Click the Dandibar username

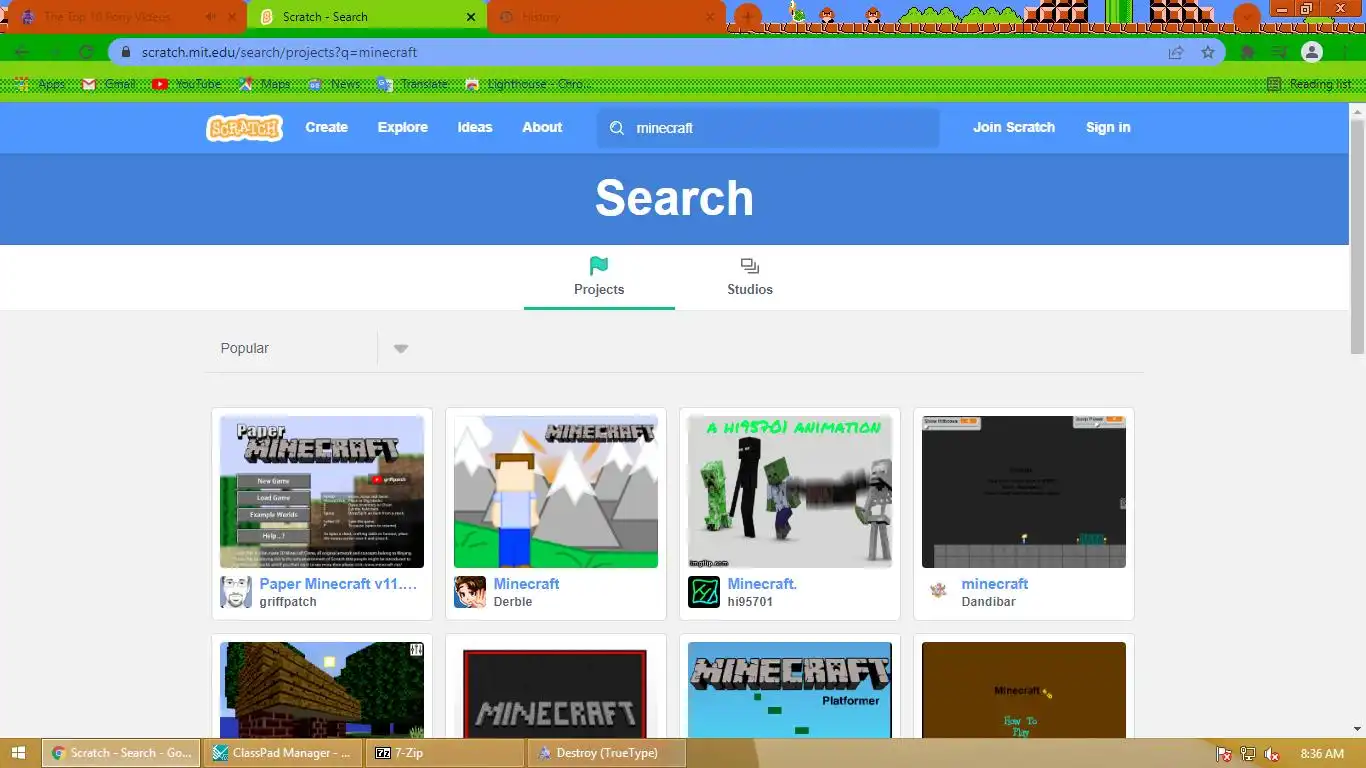[x=988, y=602]
